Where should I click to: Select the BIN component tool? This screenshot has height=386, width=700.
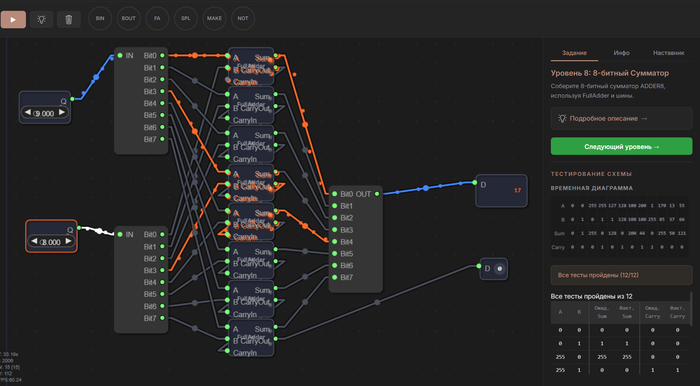tap(100, 18)
